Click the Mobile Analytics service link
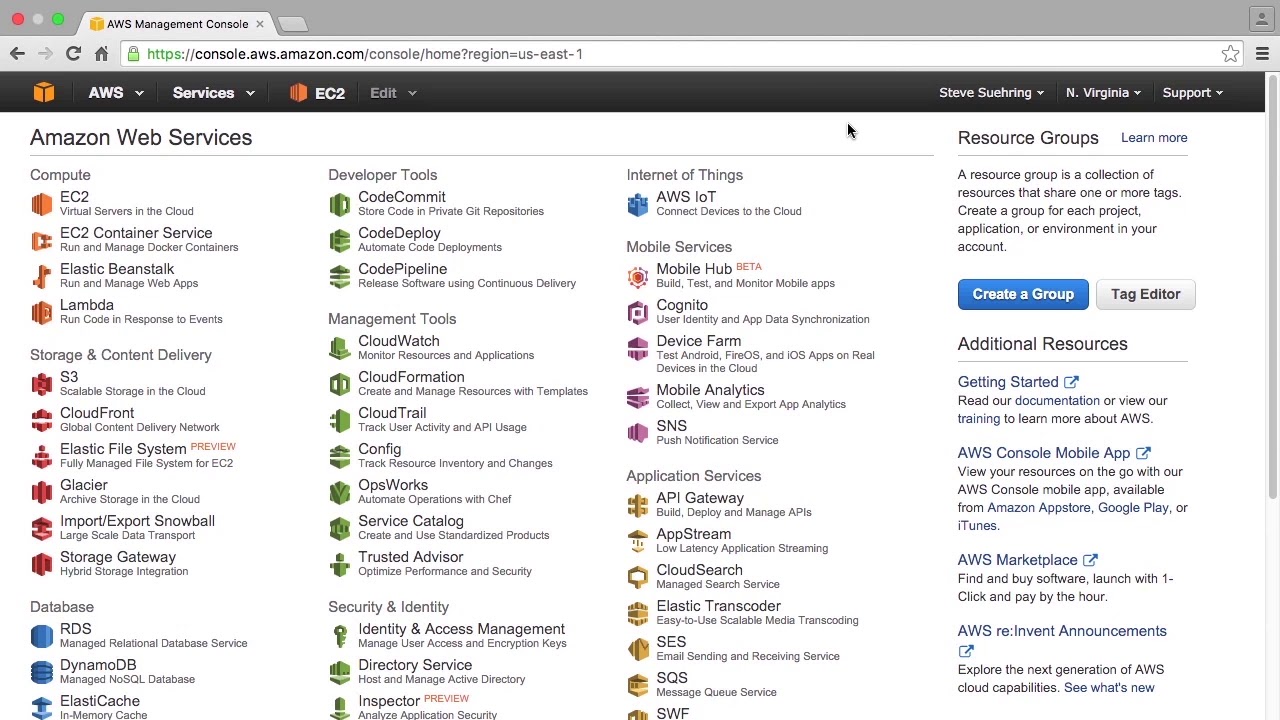 (710, 390)
